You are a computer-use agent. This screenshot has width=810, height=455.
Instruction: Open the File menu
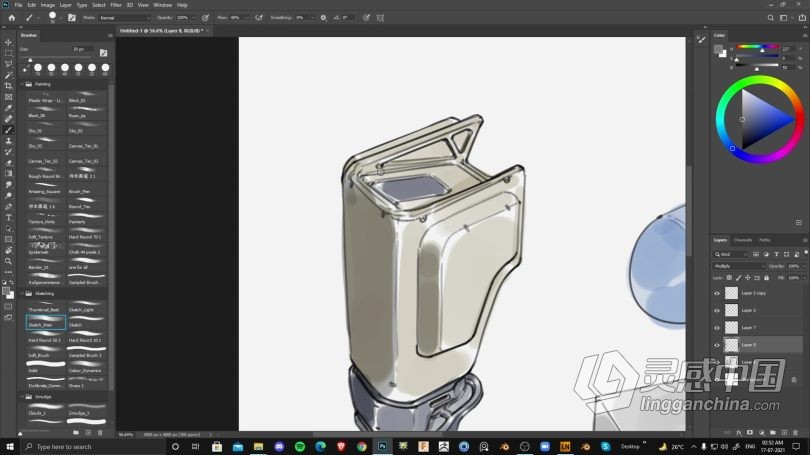(x=18, y=5)
